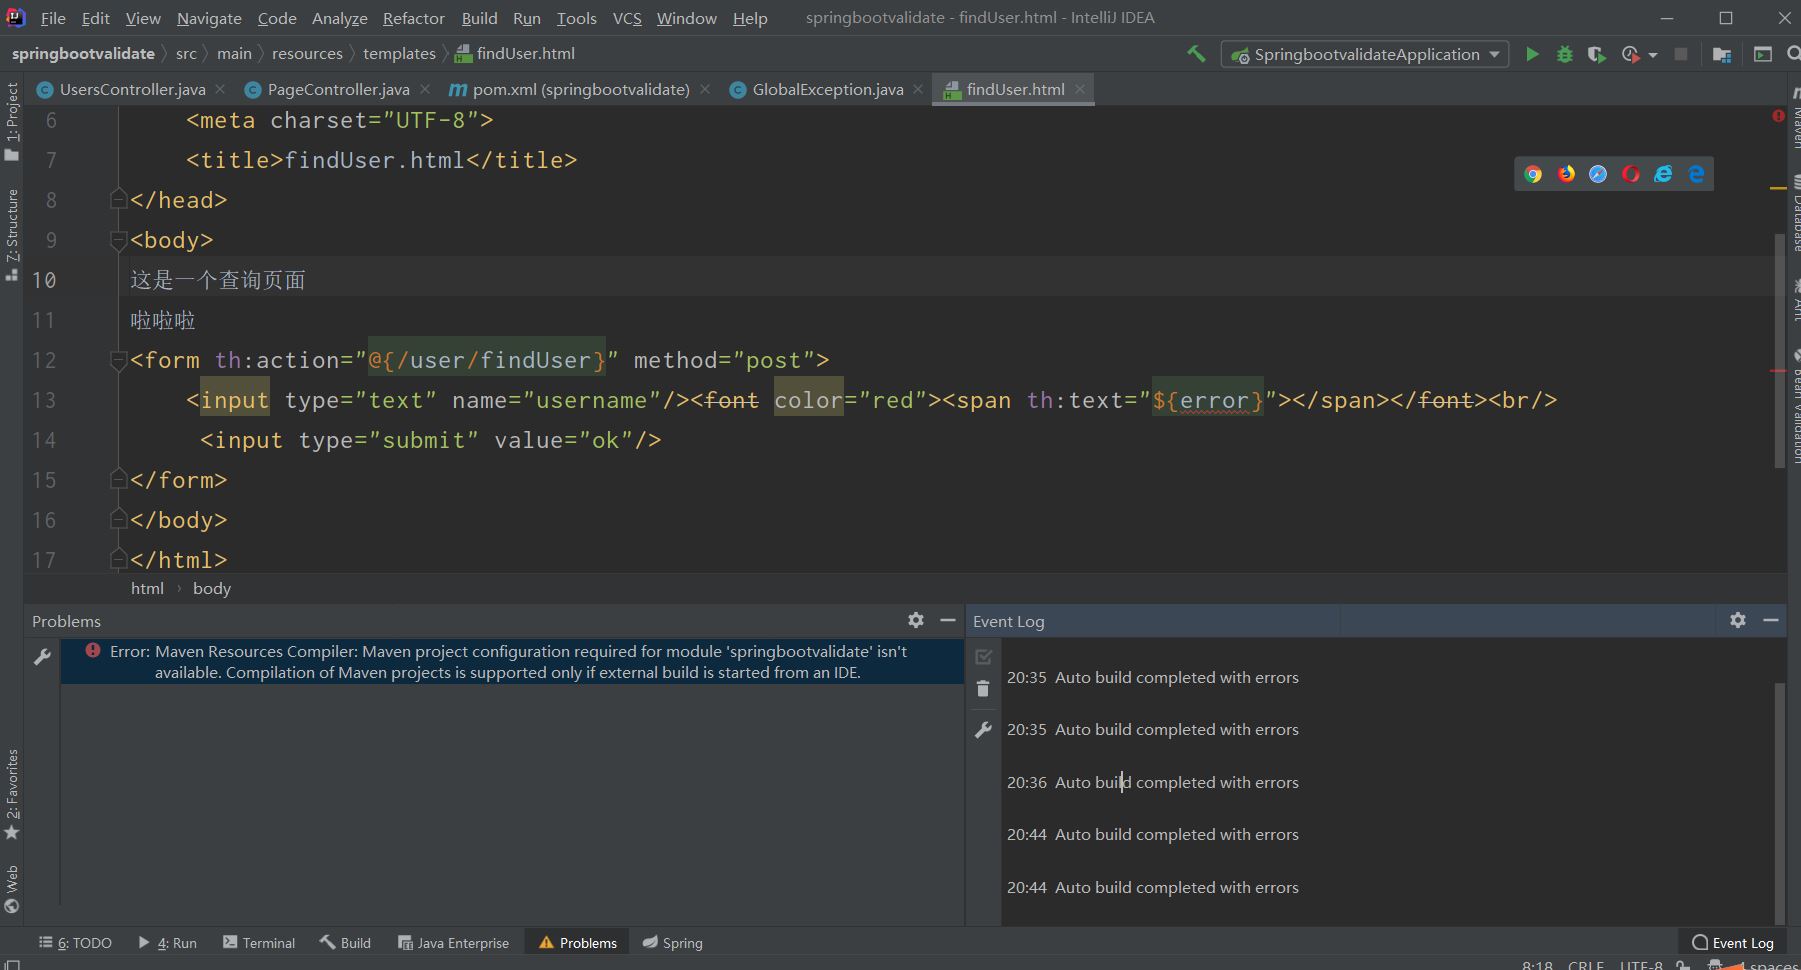Hide the Event Log panel minus icon
The width and height of the screenshot is (1801, 970).
(1771, 620)
